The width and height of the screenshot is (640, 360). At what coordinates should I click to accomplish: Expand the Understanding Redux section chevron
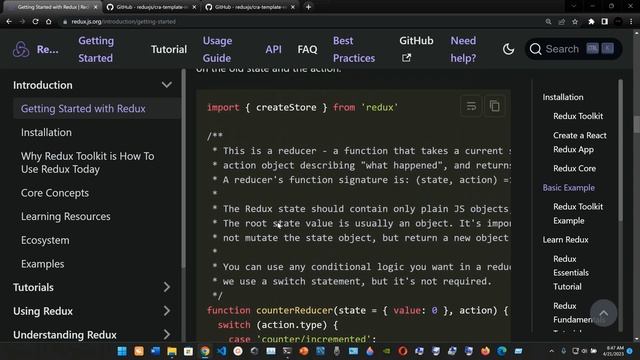tap(167, 335)
